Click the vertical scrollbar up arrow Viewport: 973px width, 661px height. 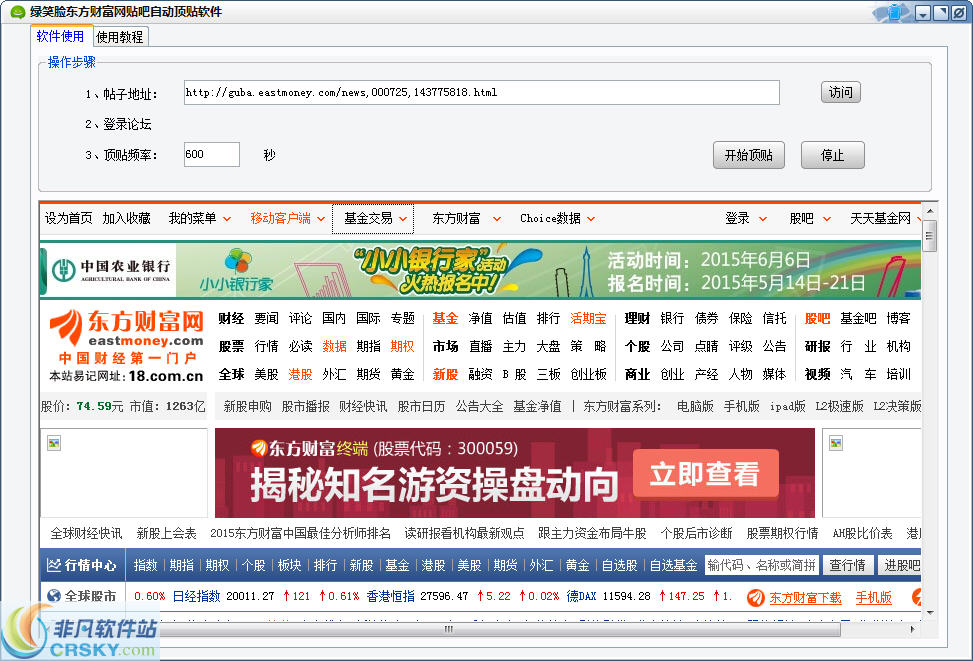(x=930, y=211)
